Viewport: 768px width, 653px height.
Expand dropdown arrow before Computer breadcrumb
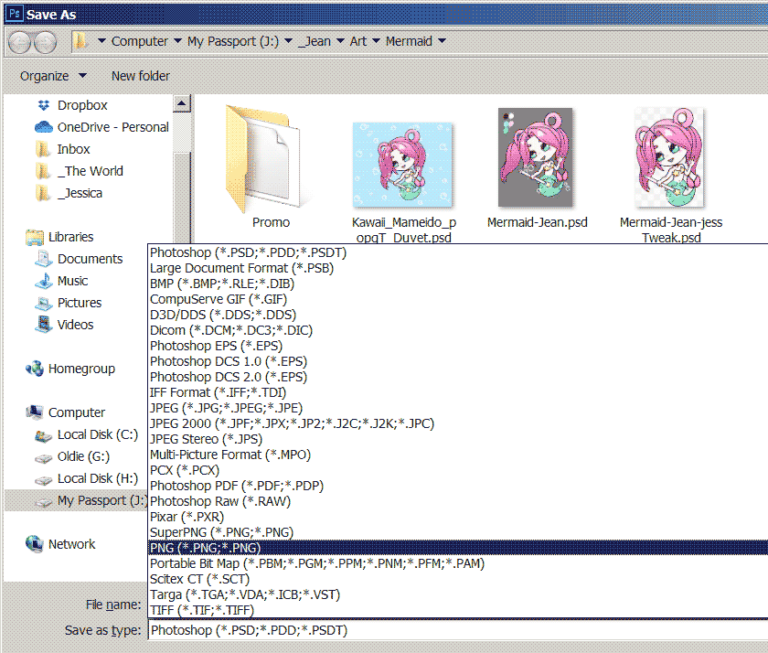click(101, 41)
